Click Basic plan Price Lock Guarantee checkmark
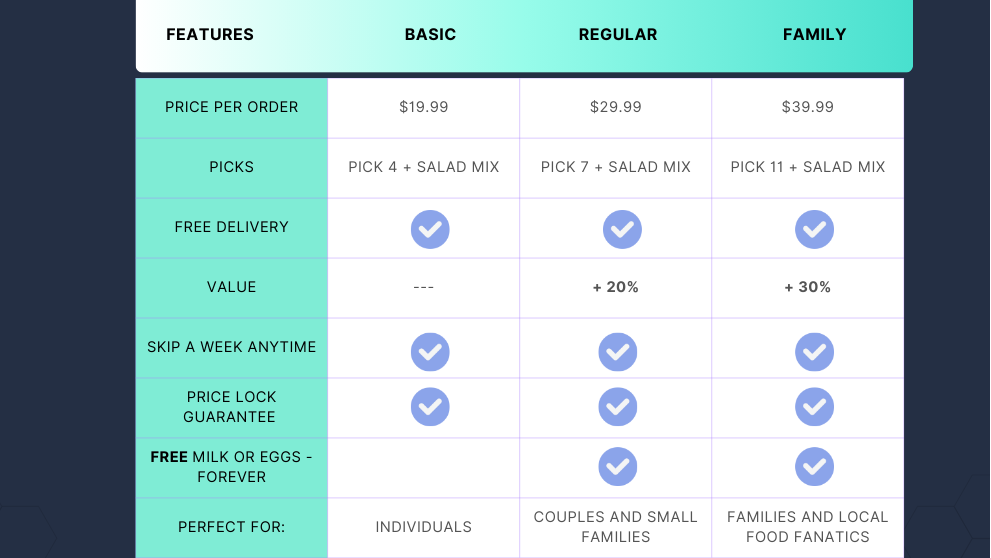The image size is (991, 558). (430, 407)
